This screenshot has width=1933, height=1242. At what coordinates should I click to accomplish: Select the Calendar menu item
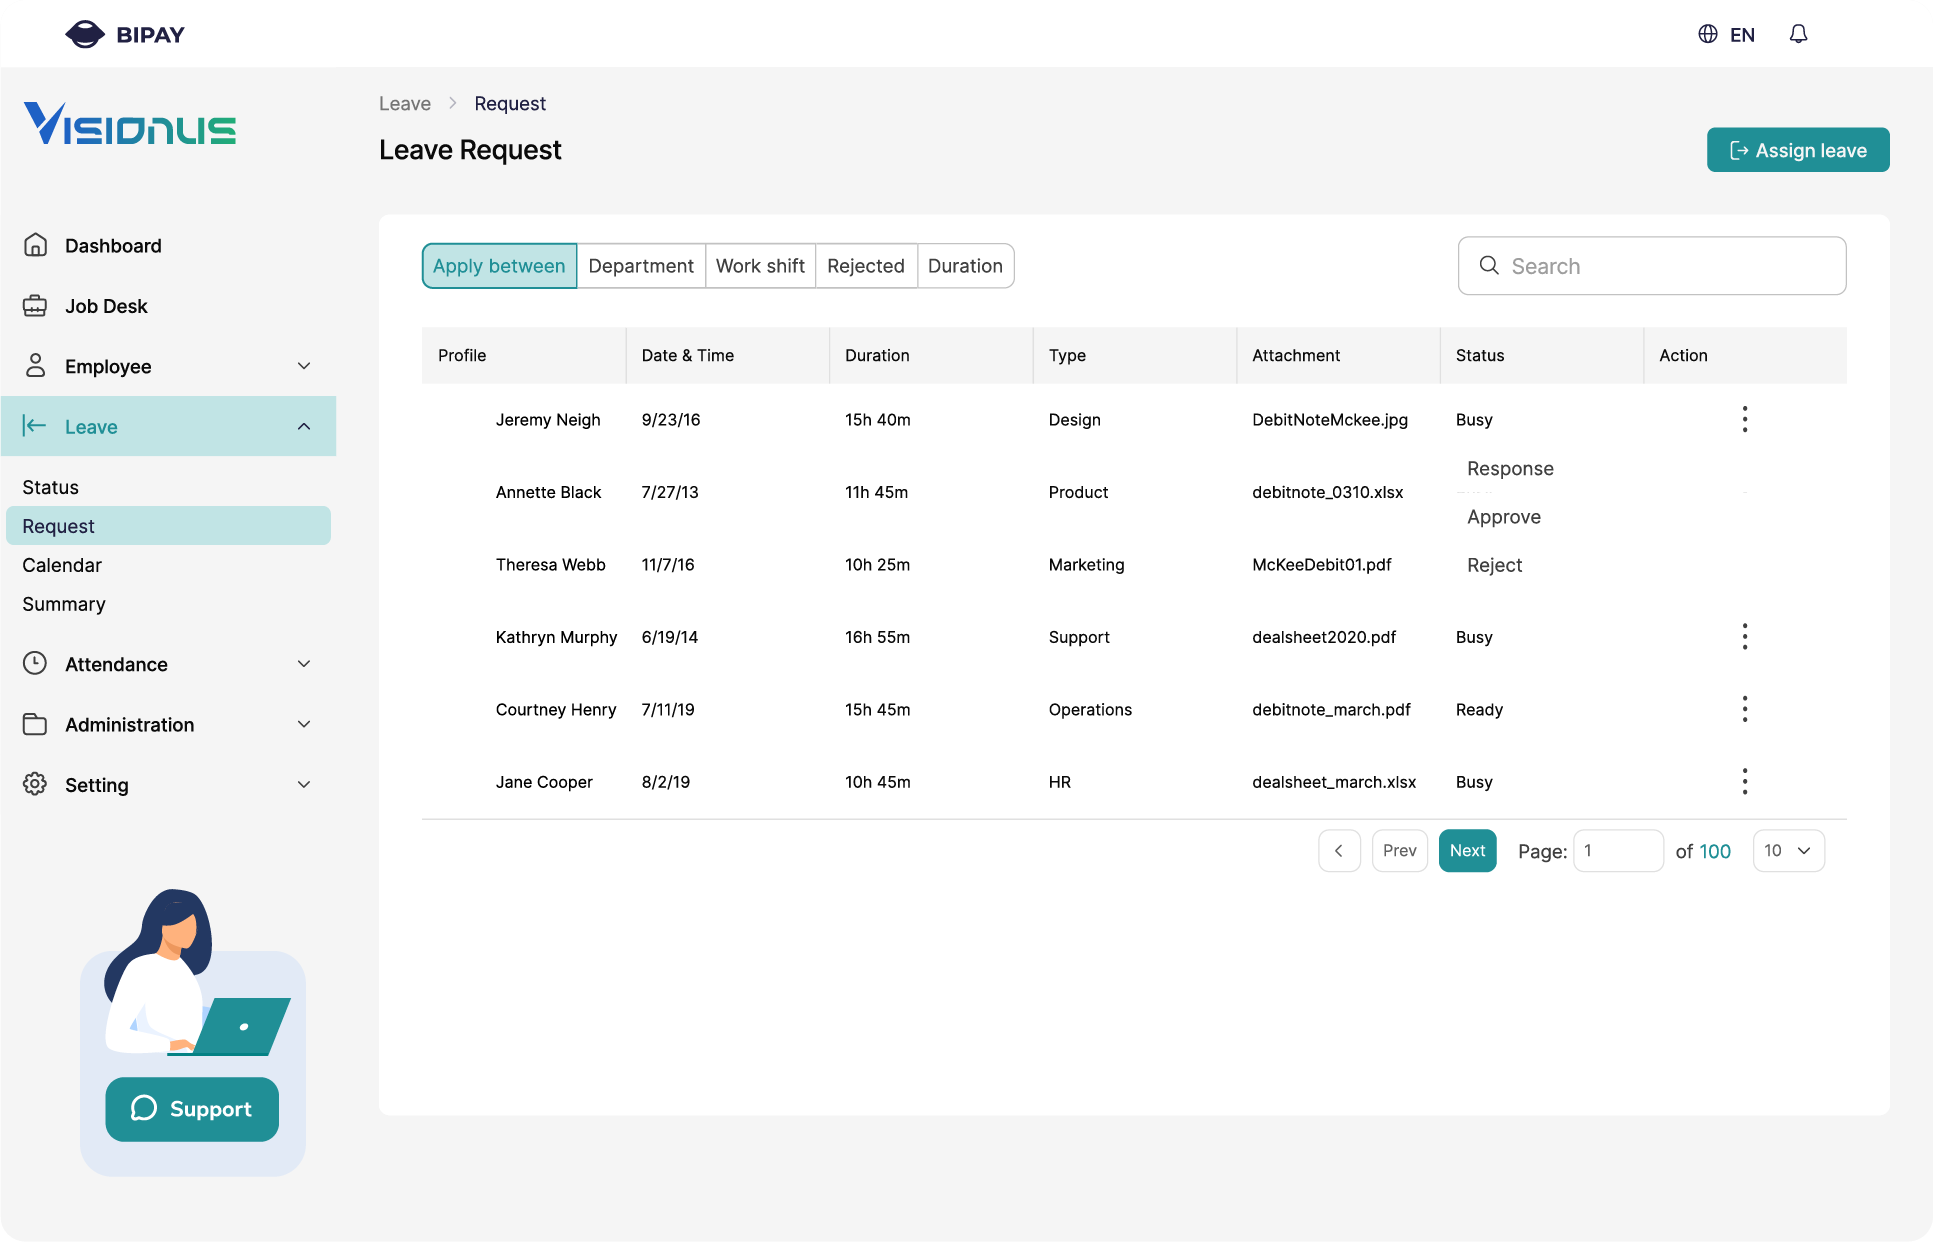click(62, 565)
